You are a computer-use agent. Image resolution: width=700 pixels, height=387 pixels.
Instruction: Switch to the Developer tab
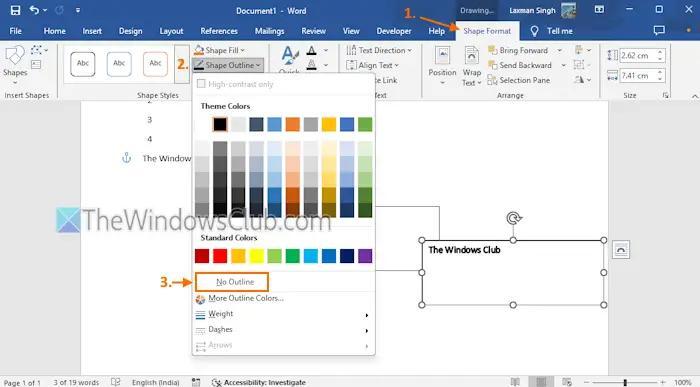394,31
